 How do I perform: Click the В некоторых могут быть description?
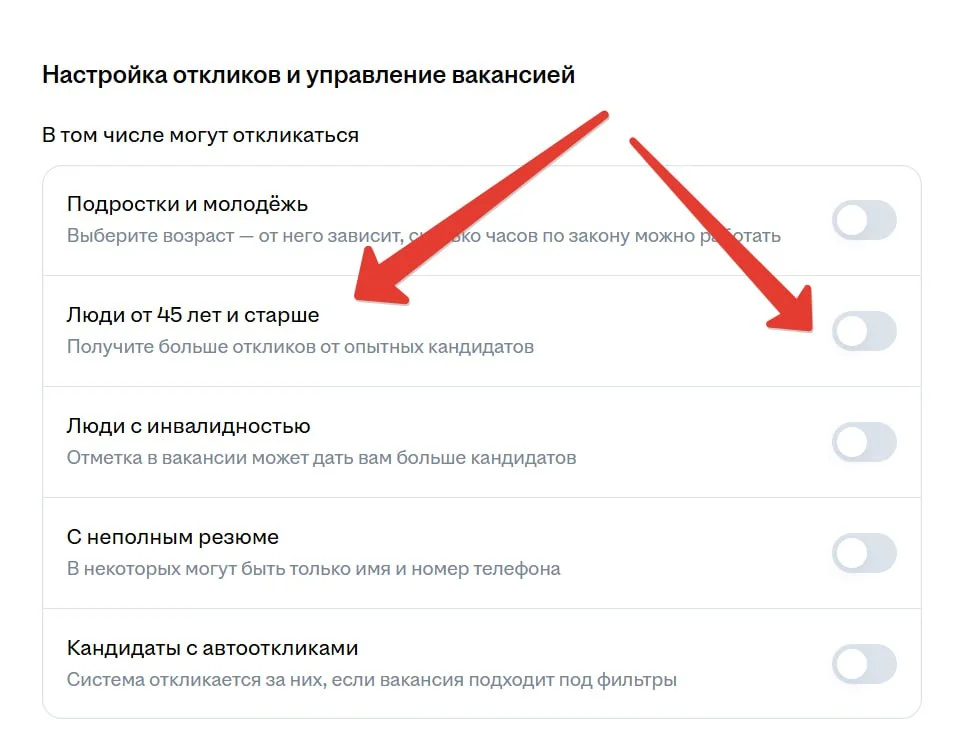point(313,569)
